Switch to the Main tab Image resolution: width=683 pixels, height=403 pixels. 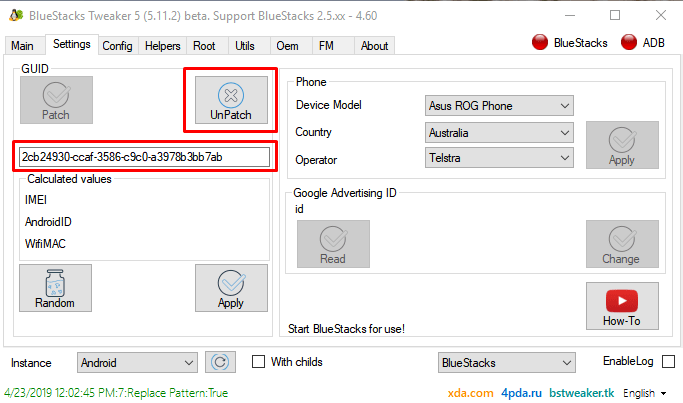click(23, 46)
